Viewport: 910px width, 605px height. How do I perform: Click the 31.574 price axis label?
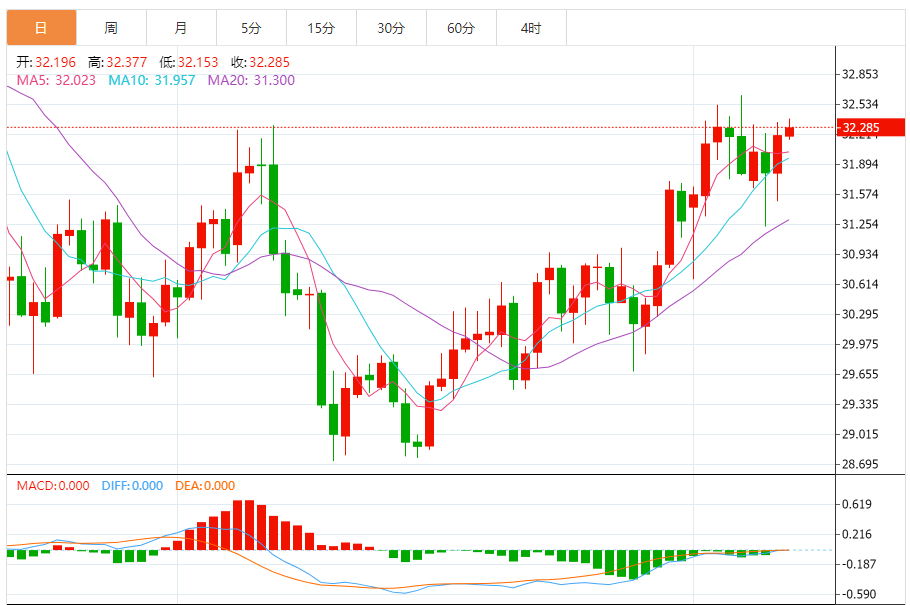860,194
